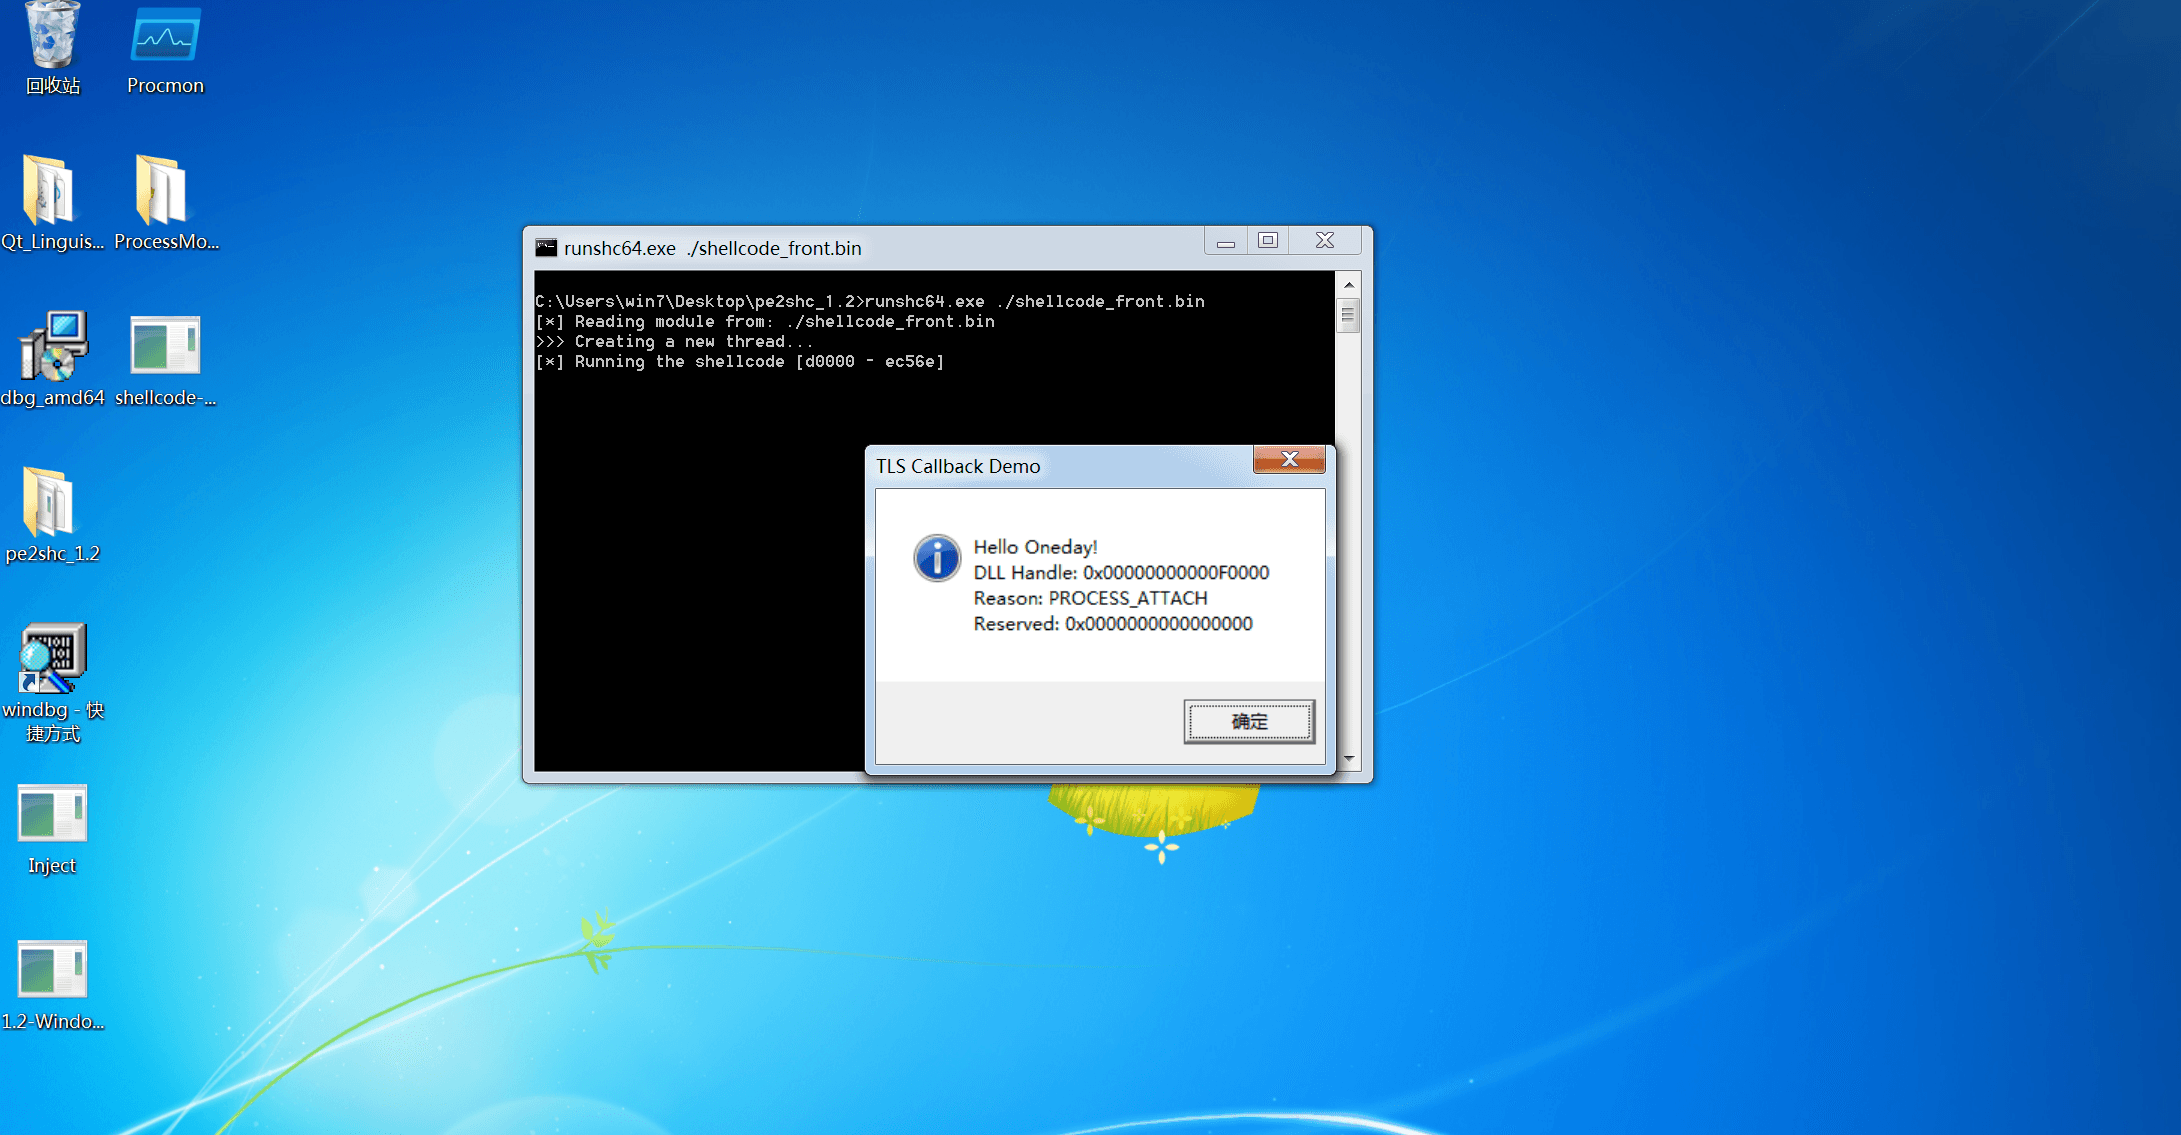Close the TLS Callback Demo dialog

[1289, 460]
